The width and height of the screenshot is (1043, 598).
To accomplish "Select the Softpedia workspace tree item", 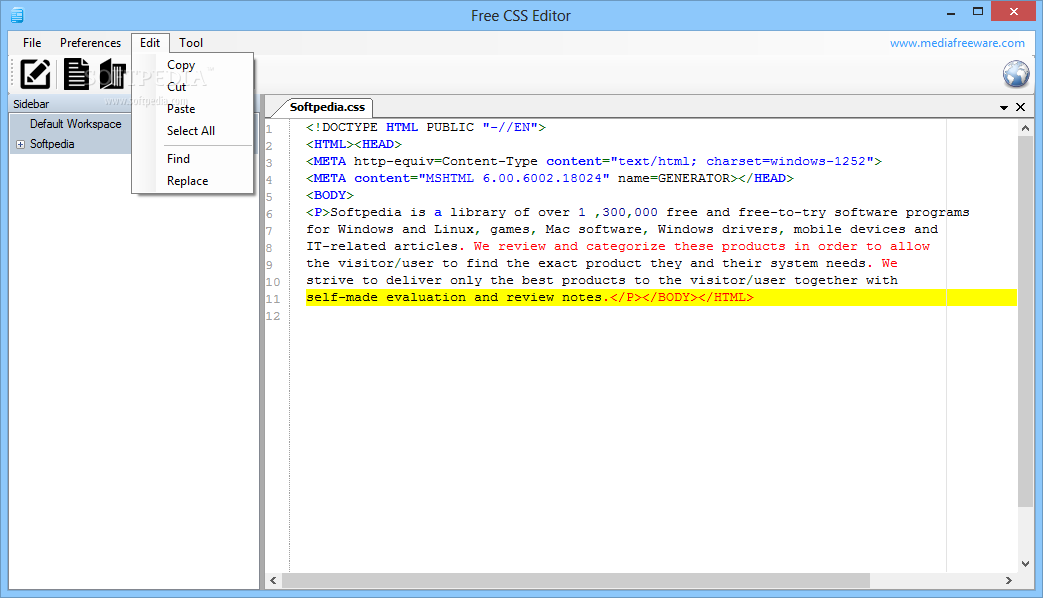I will tap(52, 144).
